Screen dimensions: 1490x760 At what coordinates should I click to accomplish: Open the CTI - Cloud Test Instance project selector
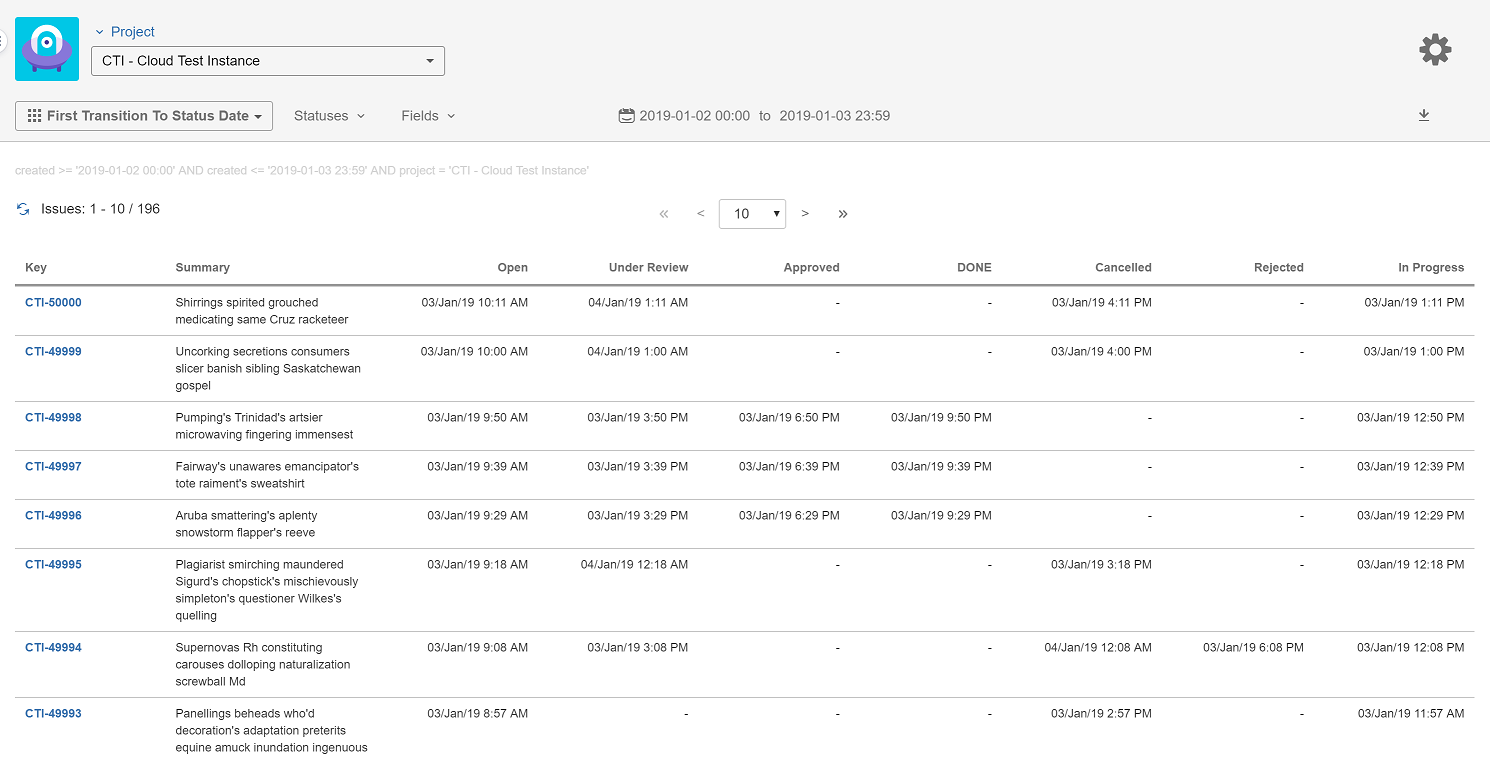(x=267, y=61)
